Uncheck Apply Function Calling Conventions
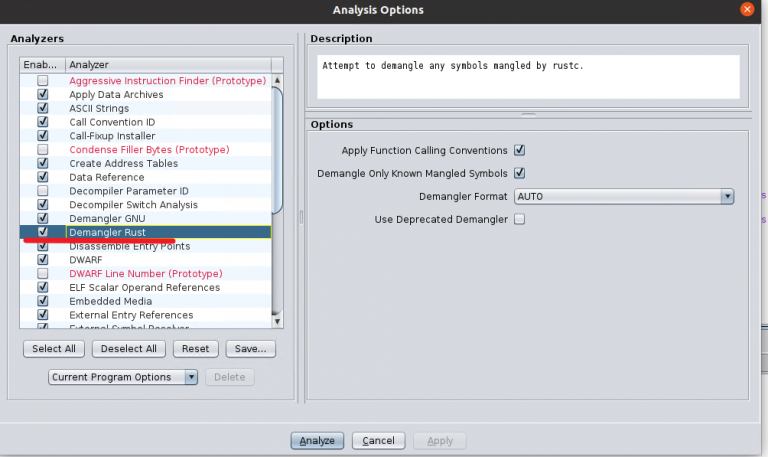The width and height of the screenshot is (768, 457). pos(519,150)
